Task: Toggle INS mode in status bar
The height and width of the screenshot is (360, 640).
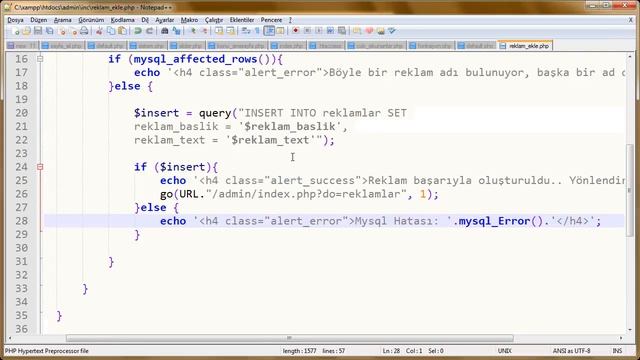Action: [x=617, y=351]
